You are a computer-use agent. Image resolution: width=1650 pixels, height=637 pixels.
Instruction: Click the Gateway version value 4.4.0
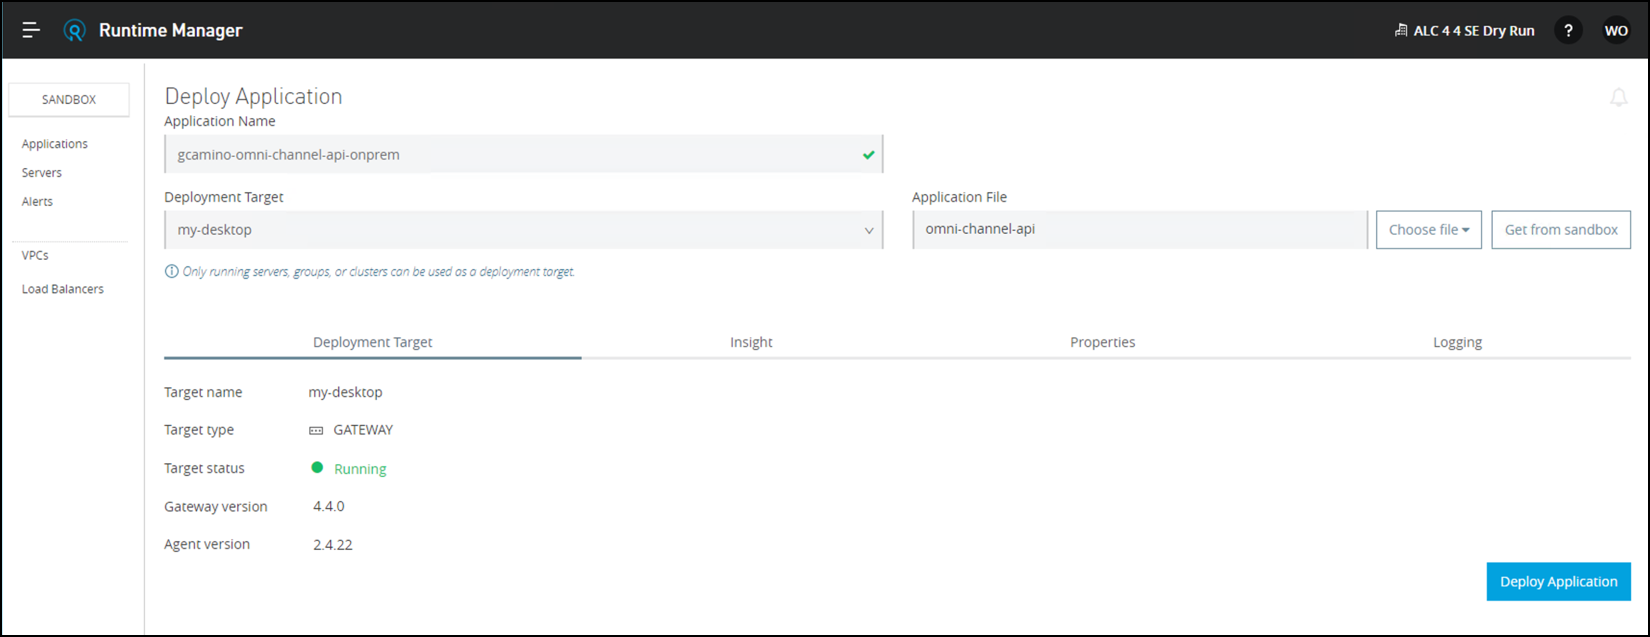[329, 507]
